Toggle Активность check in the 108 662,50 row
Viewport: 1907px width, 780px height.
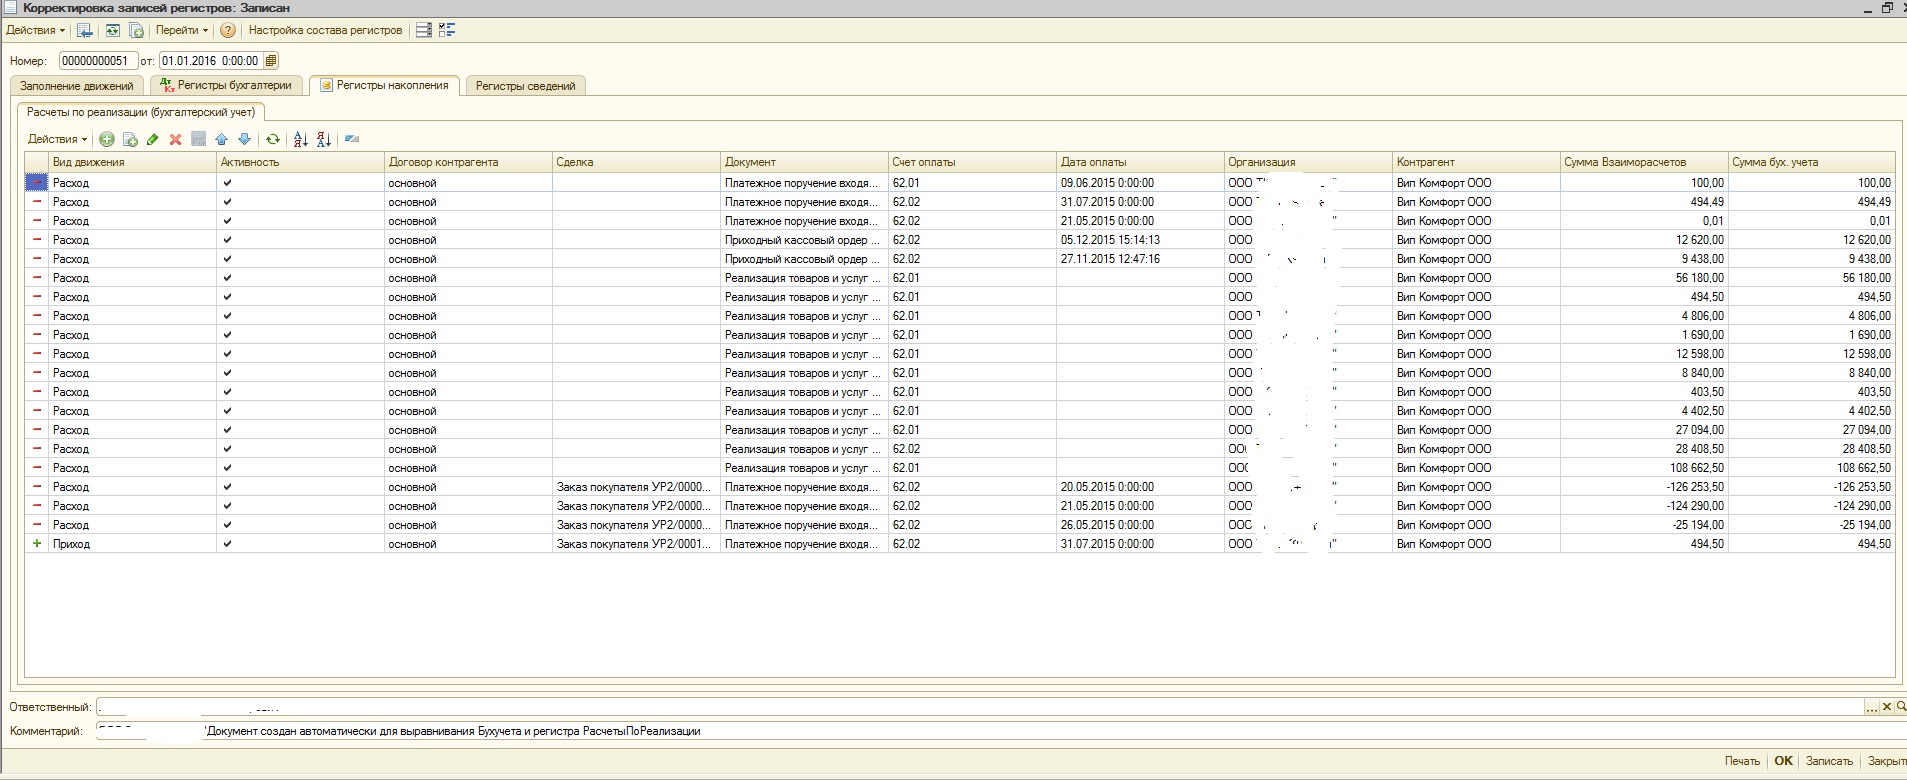227,468
